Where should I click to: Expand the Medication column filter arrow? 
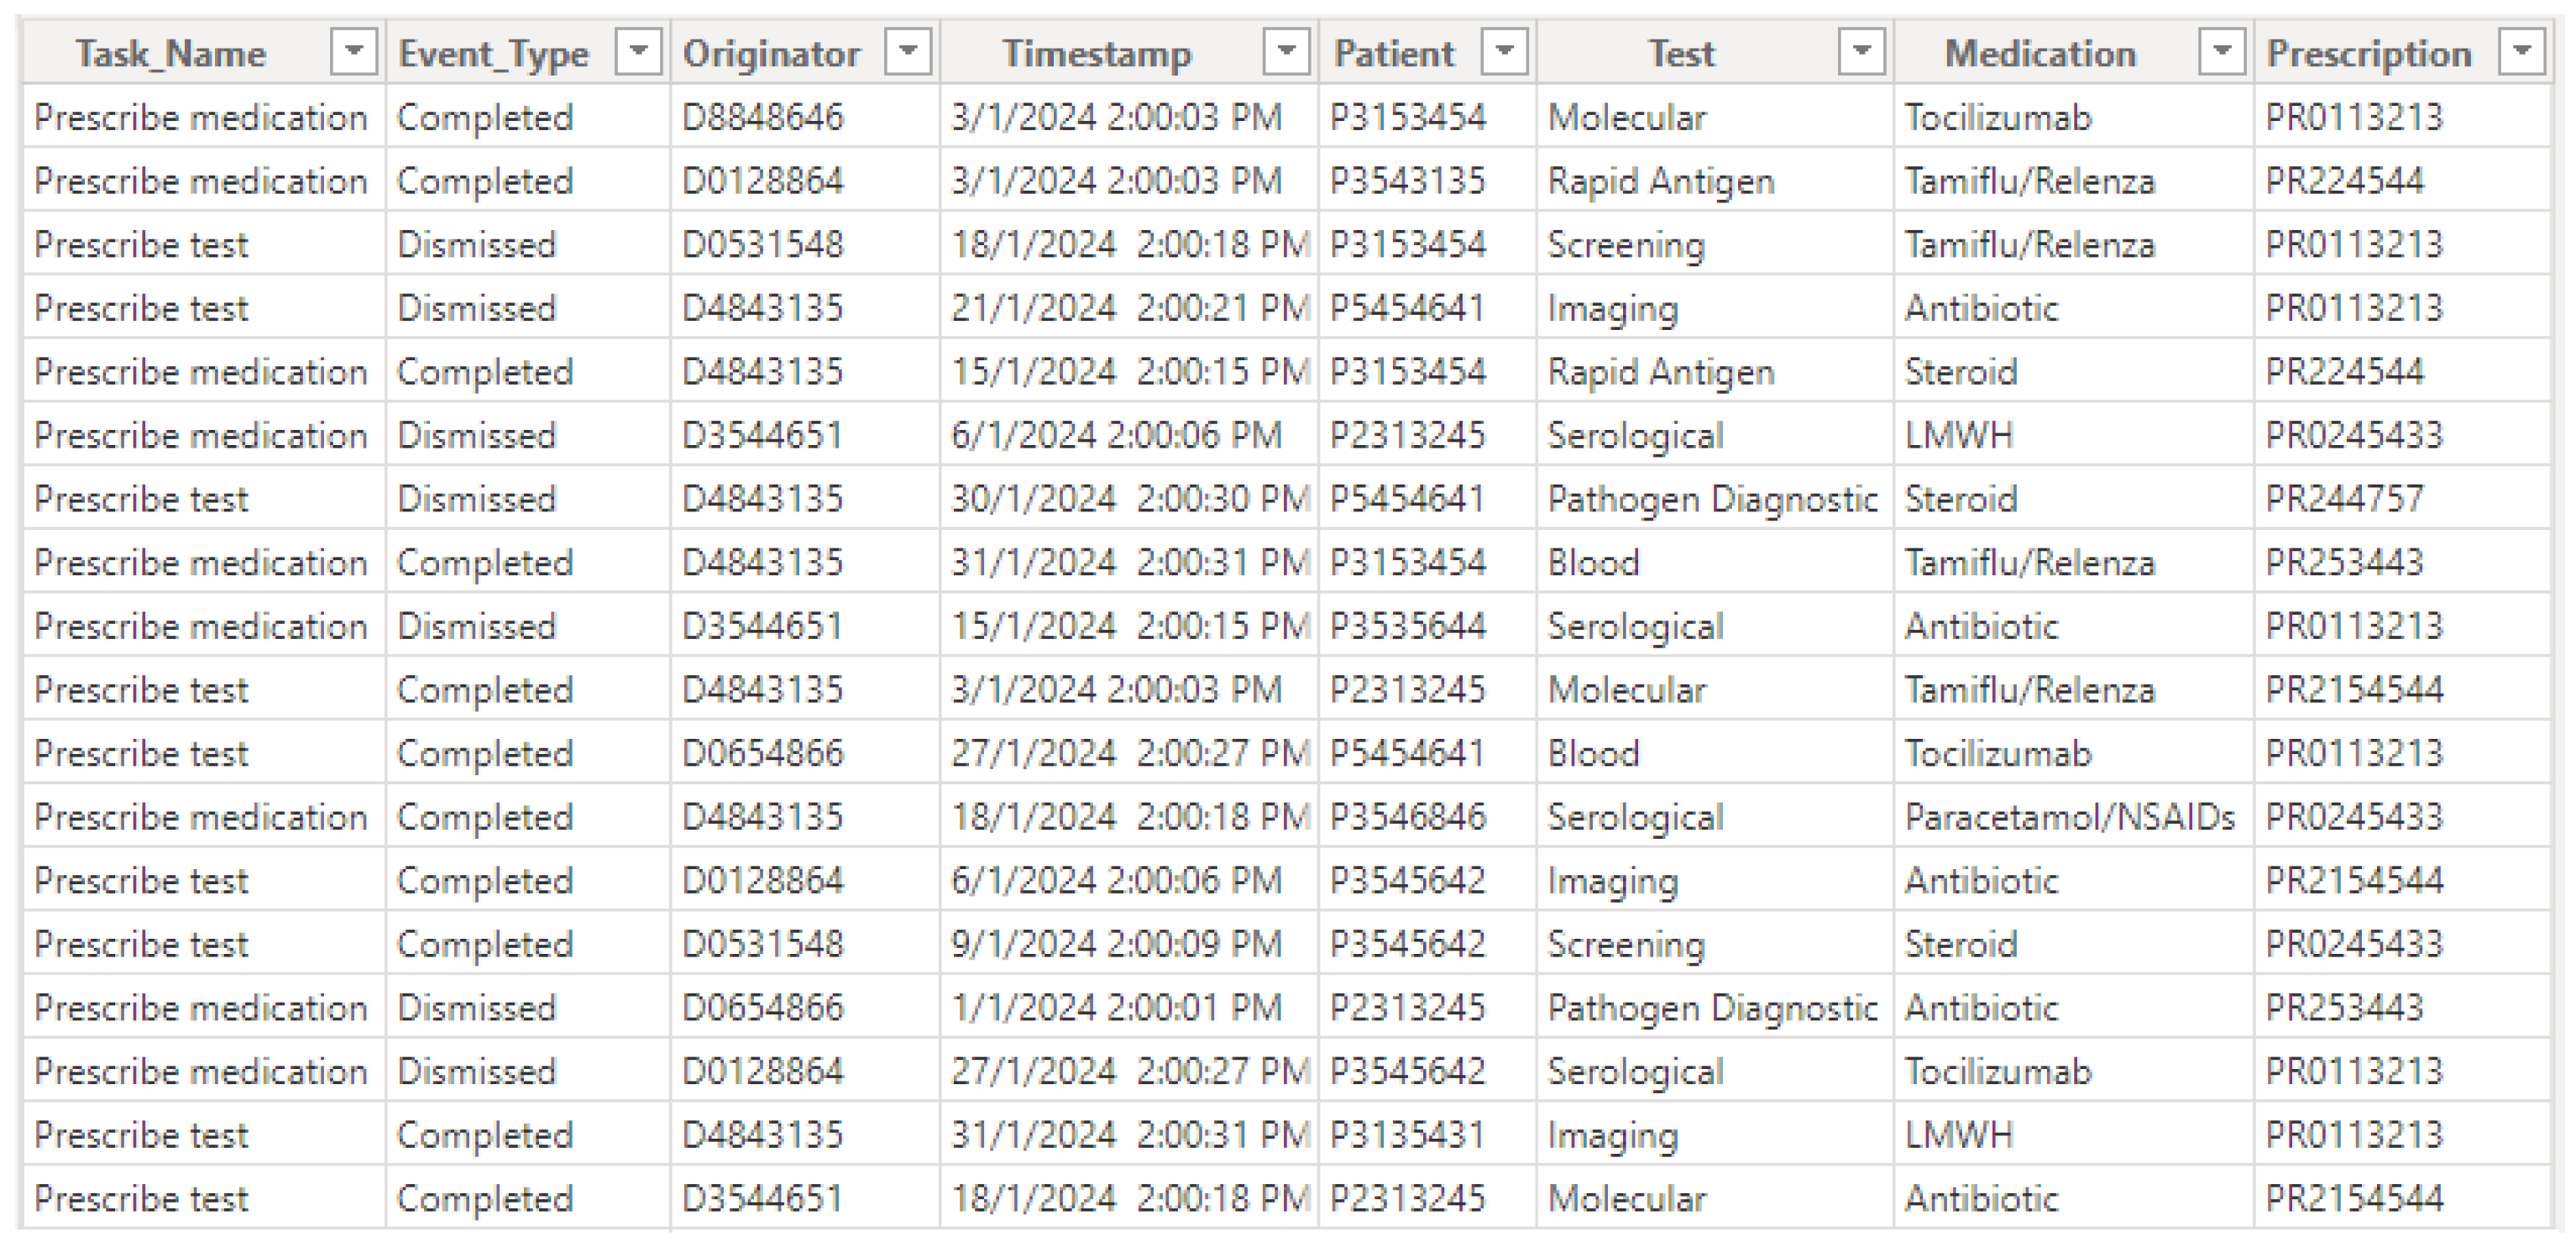[2222, 51]
